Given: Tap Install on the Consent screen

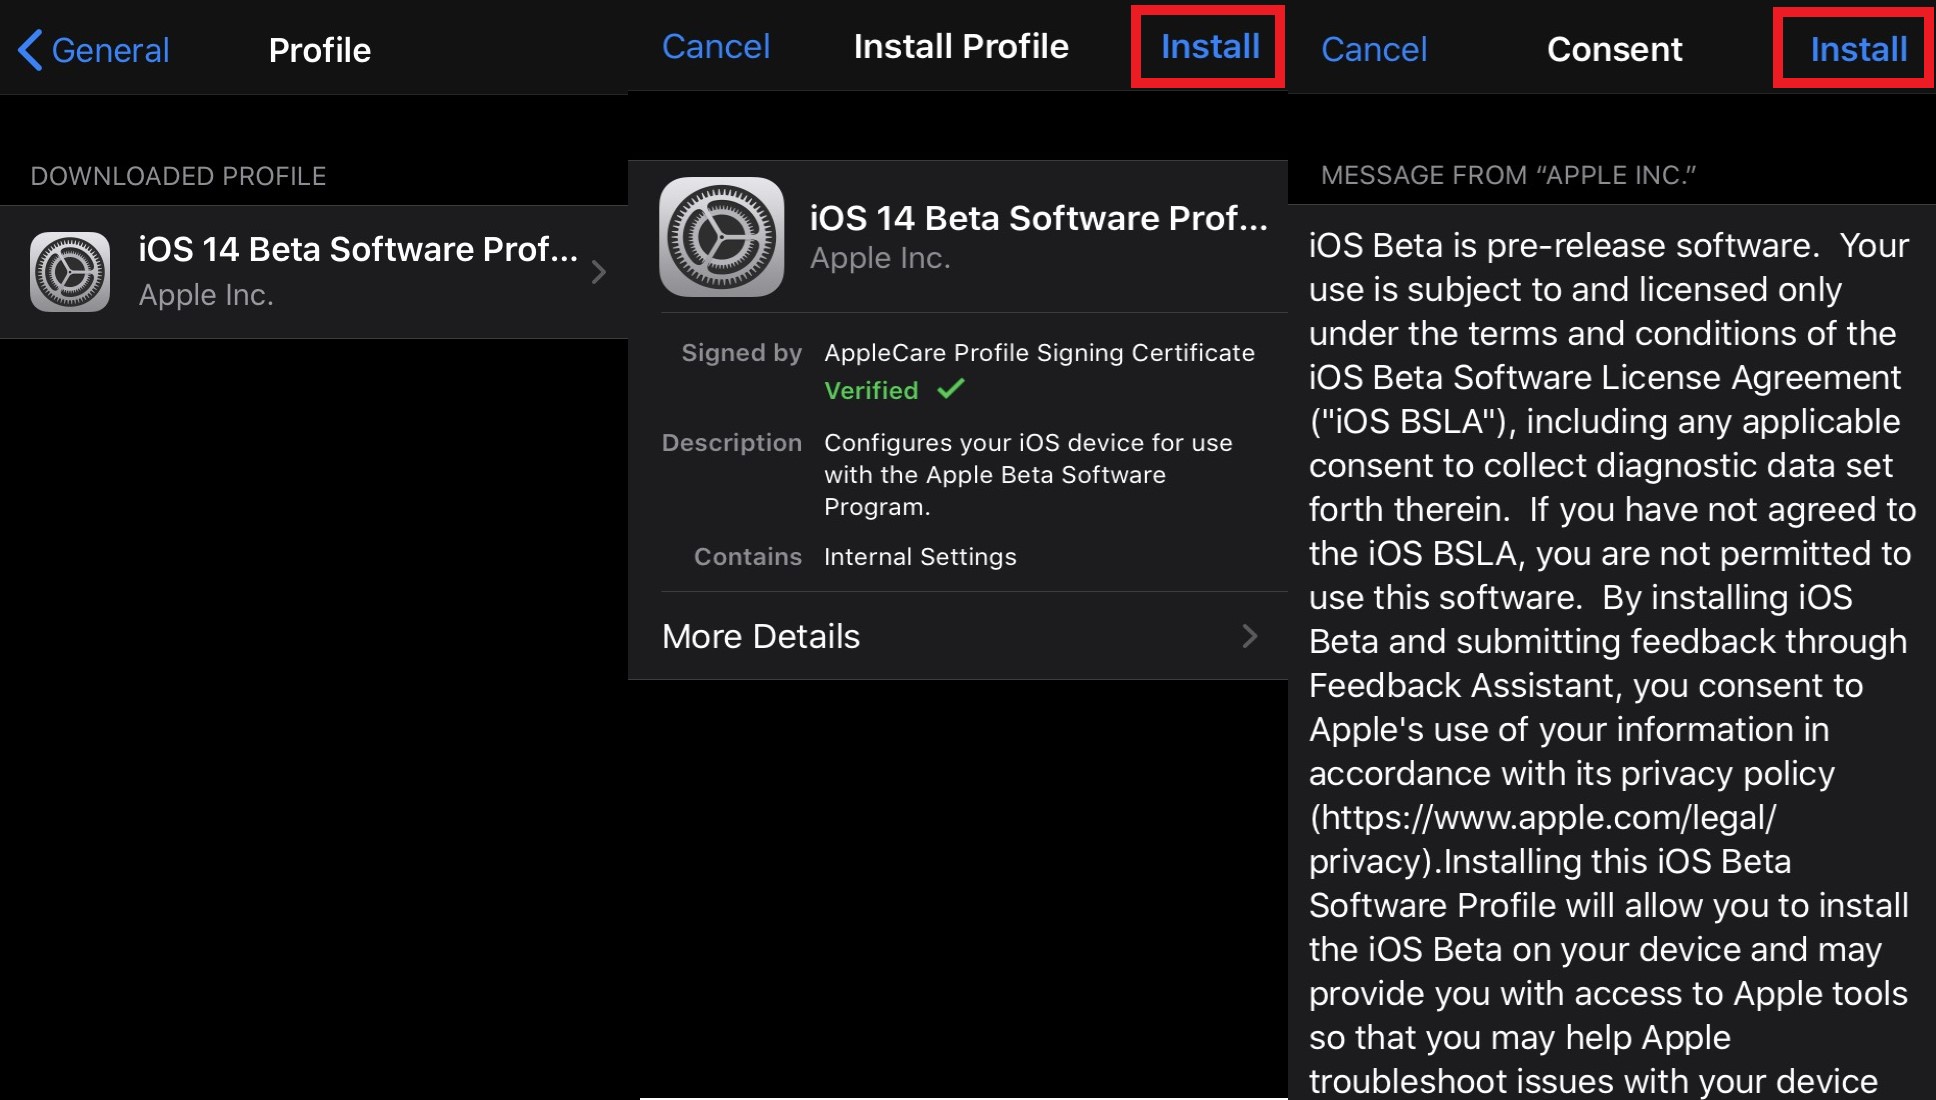Looking at the screenshot, I should point(1853,49).
